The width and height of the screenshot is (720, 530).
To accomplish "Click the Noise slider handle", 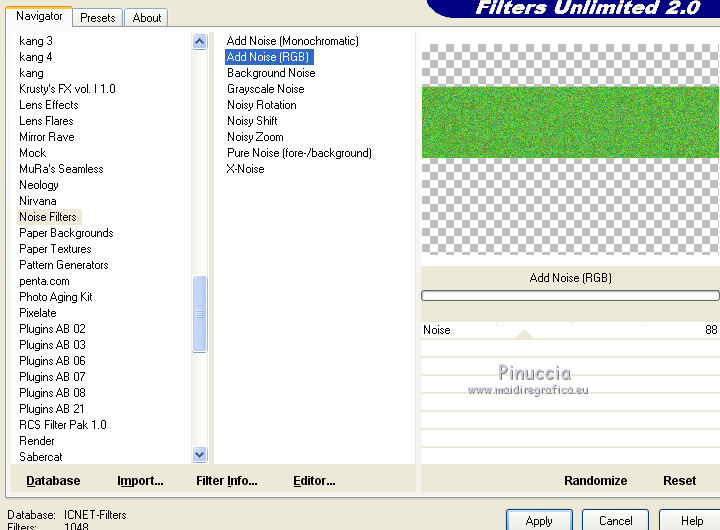I will click(524, 334).
